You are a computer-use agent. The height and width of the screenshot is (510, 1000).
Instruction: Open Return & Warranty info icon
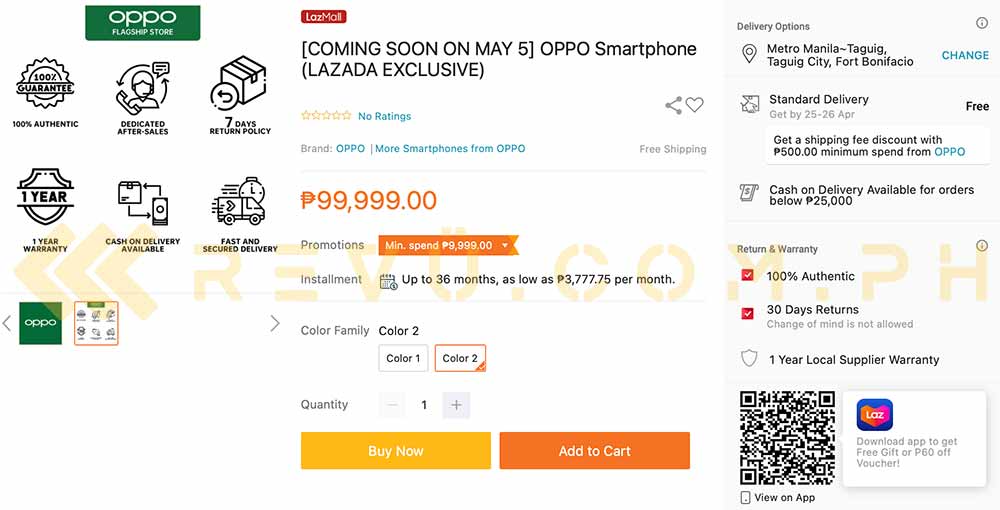982,245
